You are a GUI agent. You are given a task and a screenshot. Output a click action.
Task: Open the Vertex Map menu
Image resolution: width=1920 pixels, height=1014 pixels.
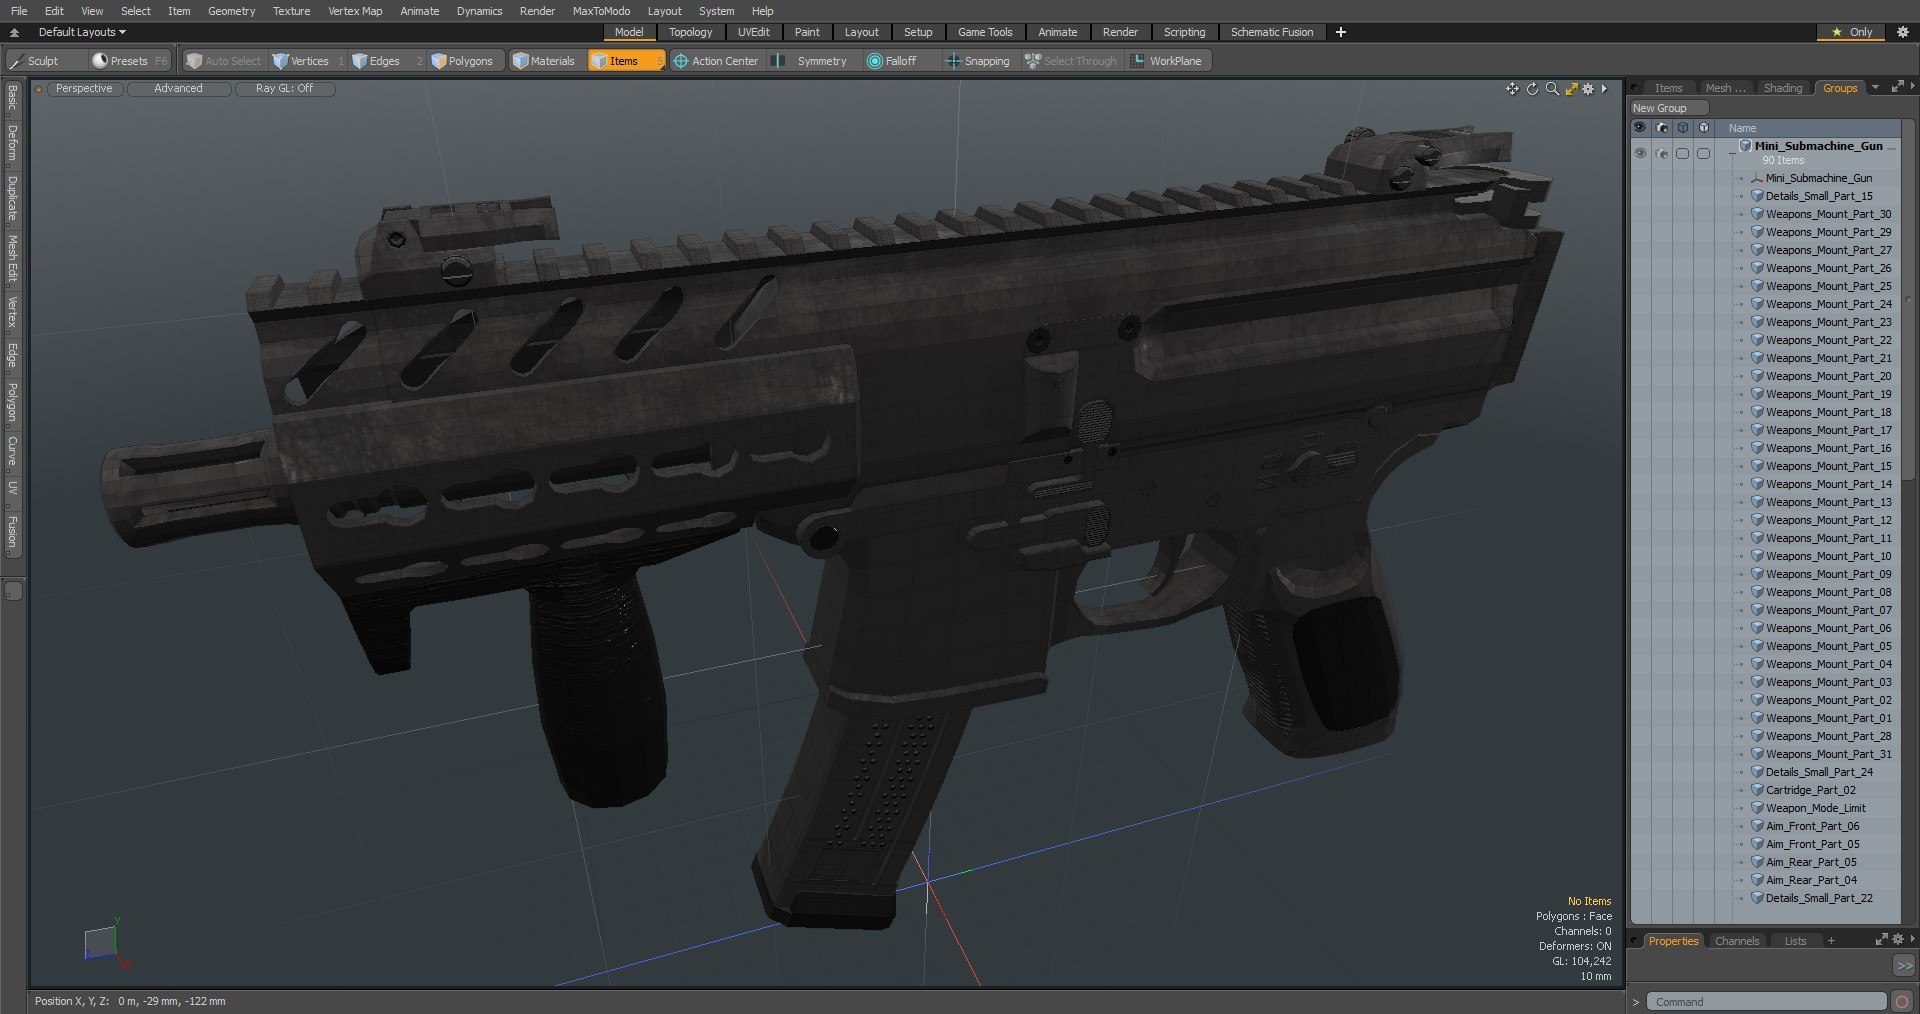[x=355, y=11]
